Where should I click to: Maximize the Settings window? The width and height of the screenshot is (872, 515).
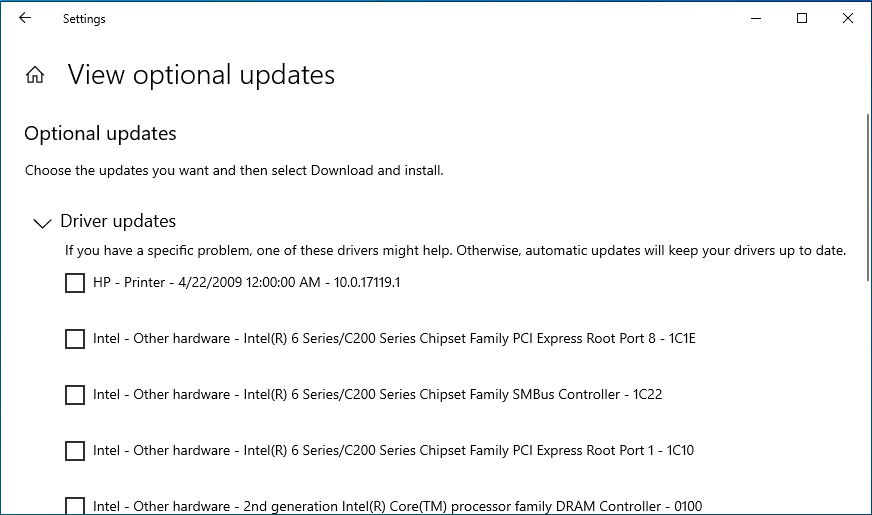[802, 18]
